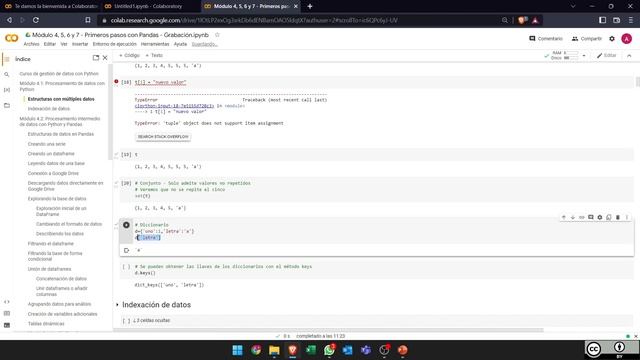Move the active cell down
The width and height of the screenshot is (640, 360).
pos(573,218)
